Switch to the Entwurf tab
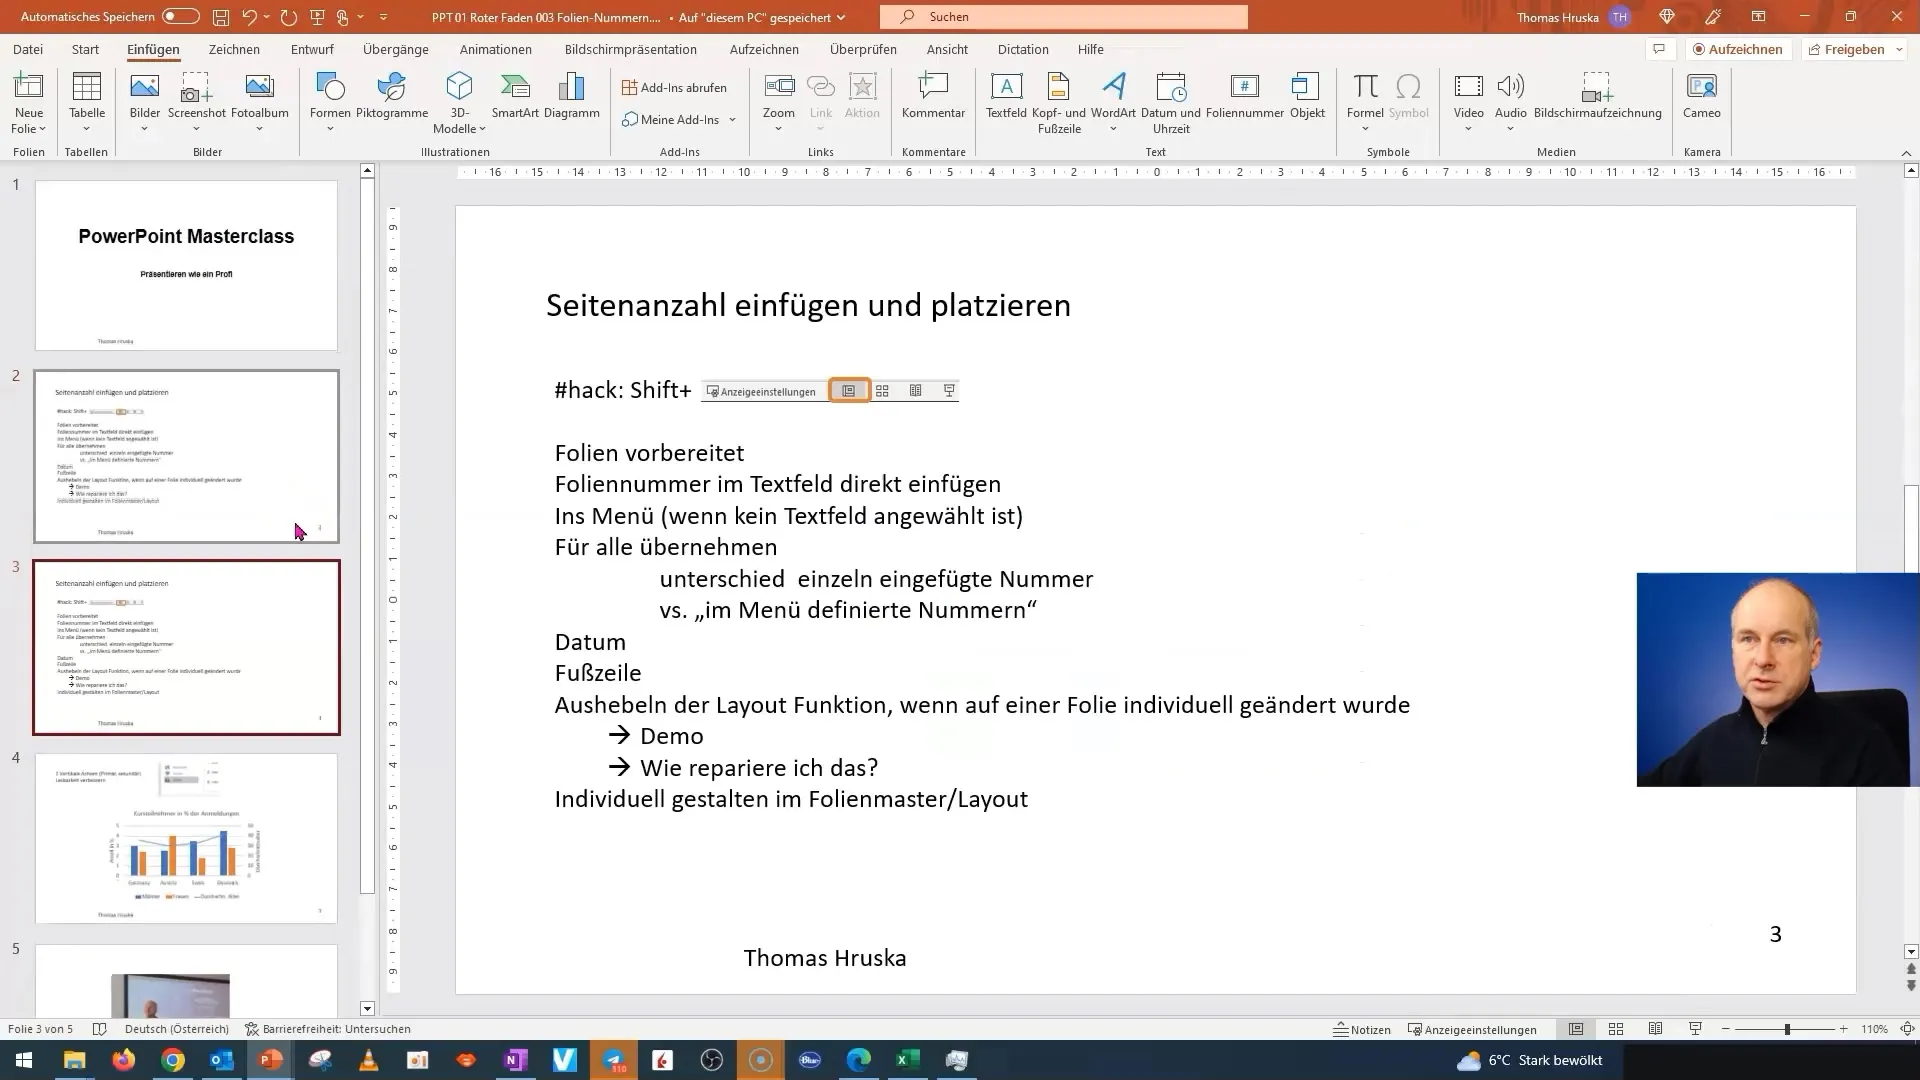 pyautogui.click(x=312, y=49)
